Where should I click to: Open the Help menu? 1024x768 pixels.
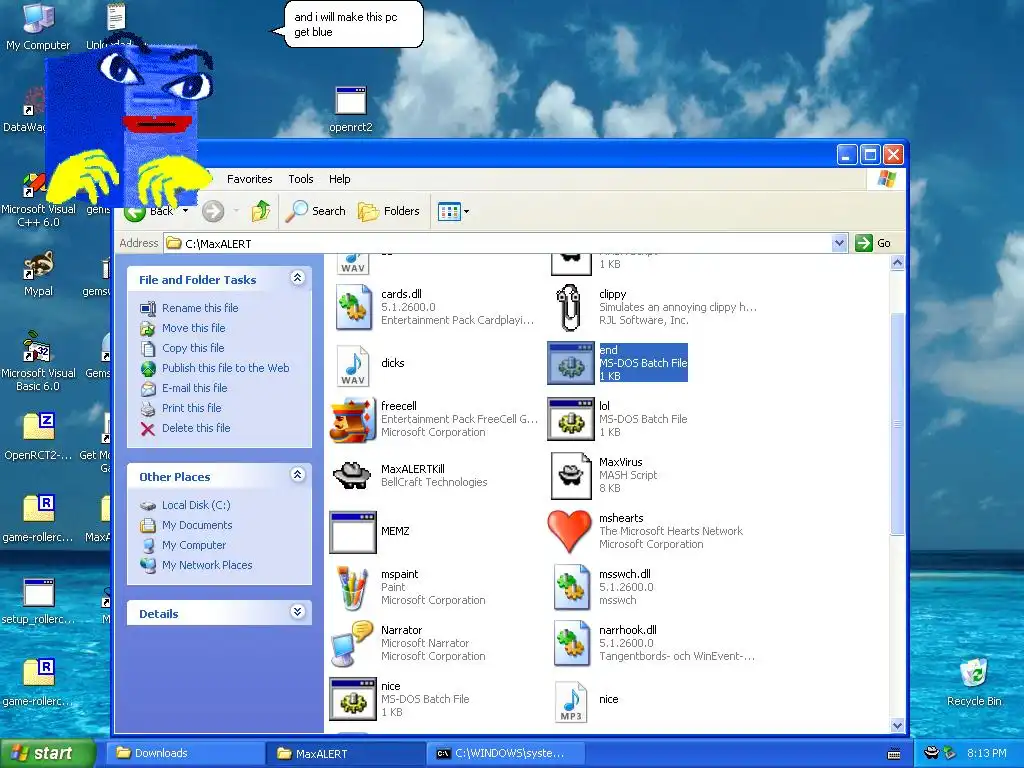[x=340, y=179]
